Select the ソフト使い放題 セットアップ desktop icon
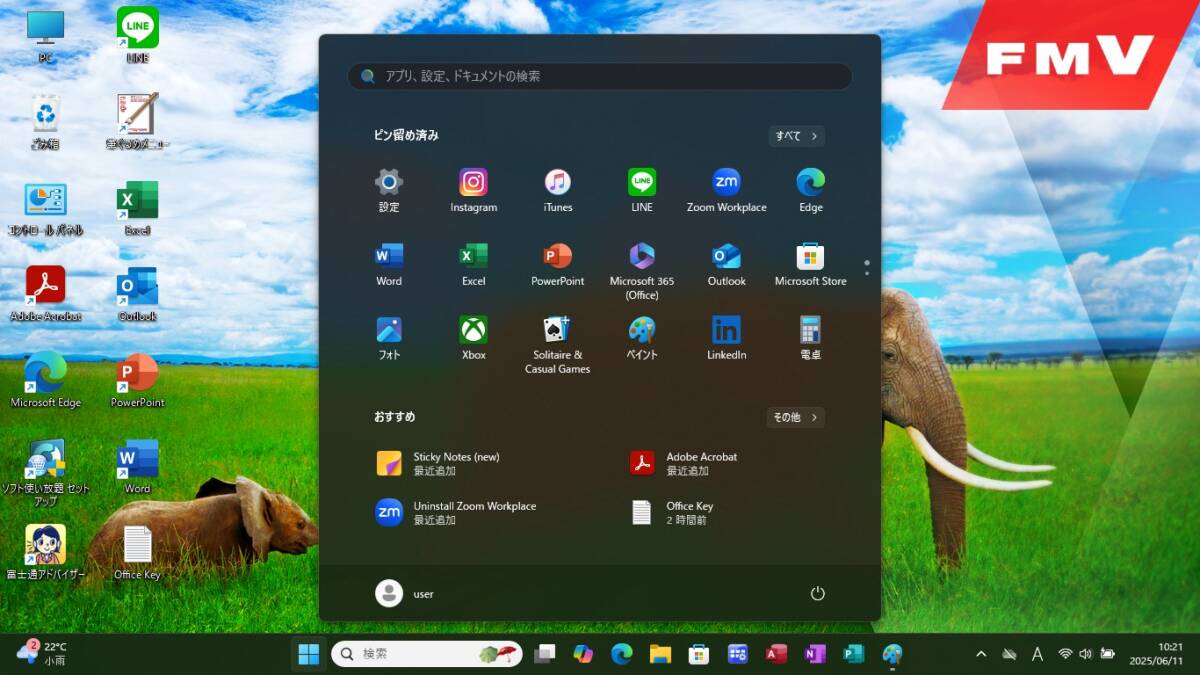 click(45, 473)
